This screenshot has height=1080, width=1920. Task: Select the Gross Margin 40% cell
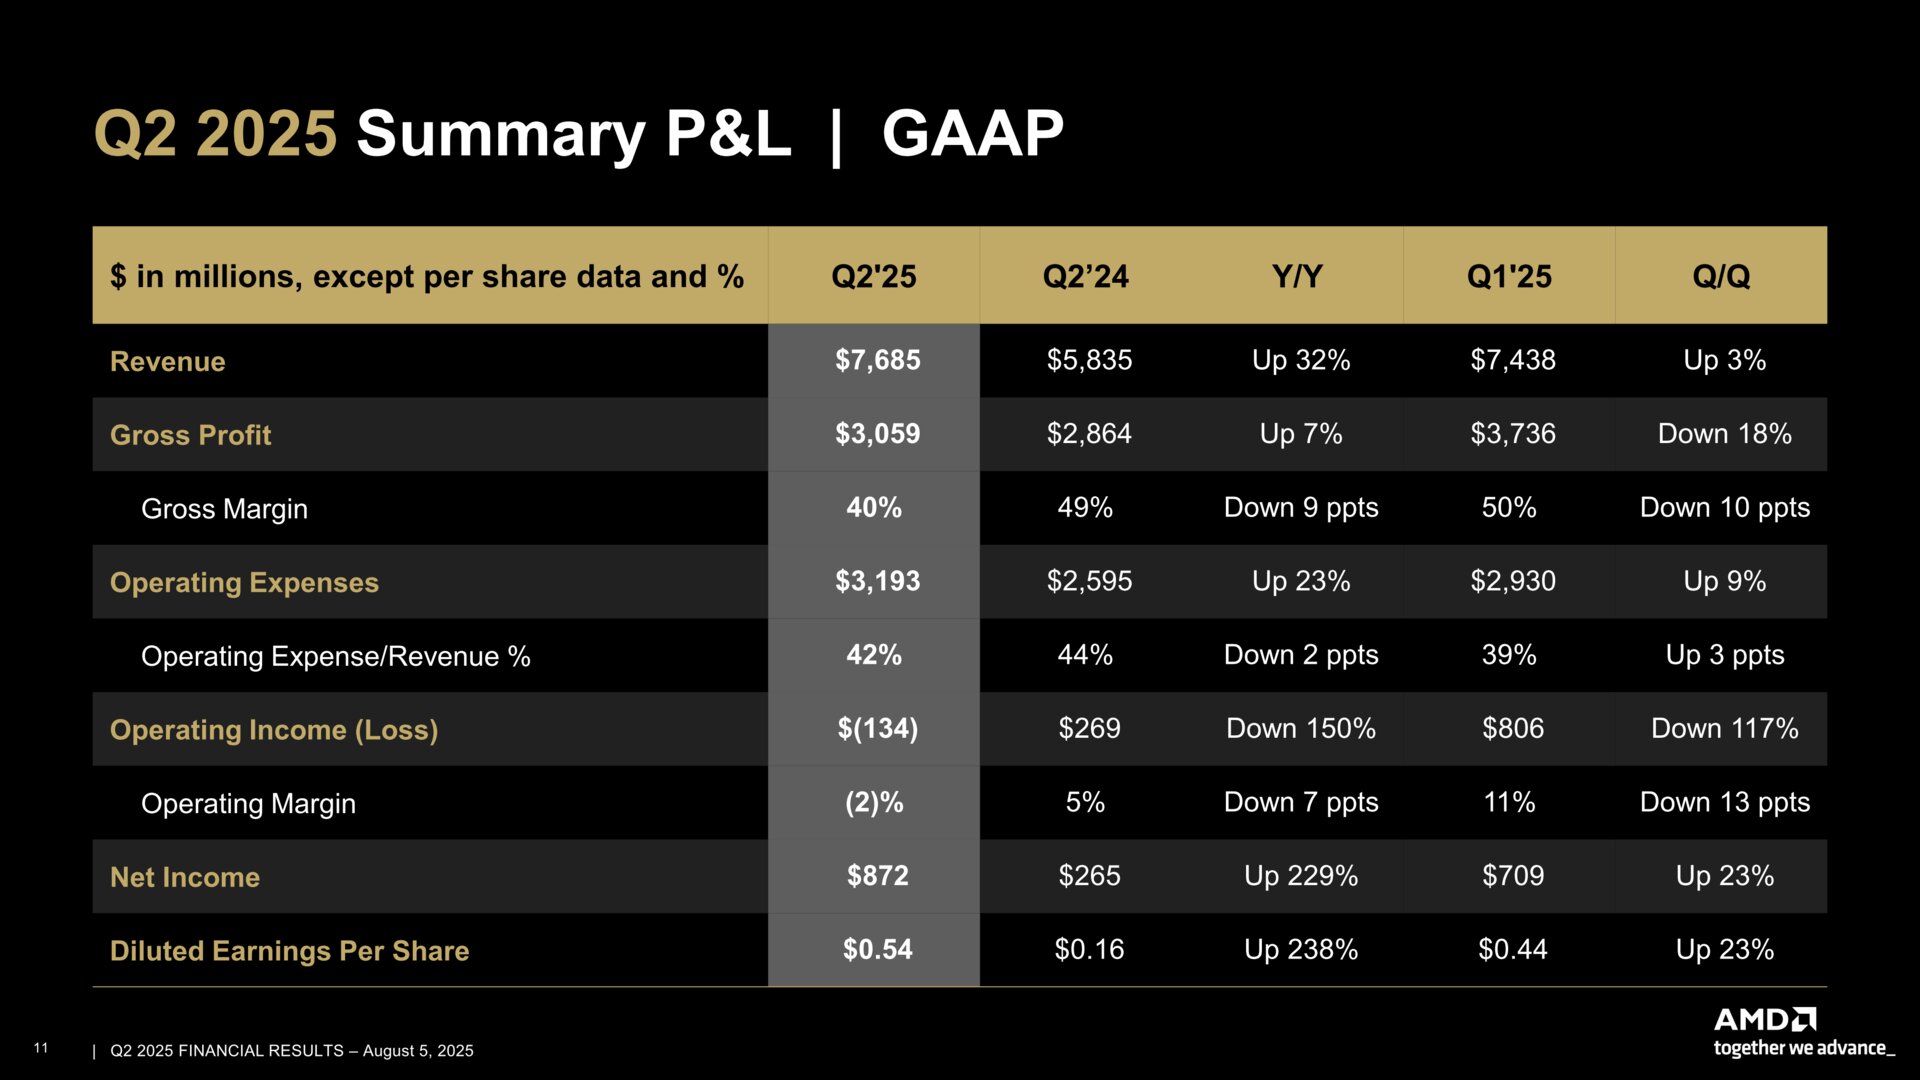(x=874, y=508)
